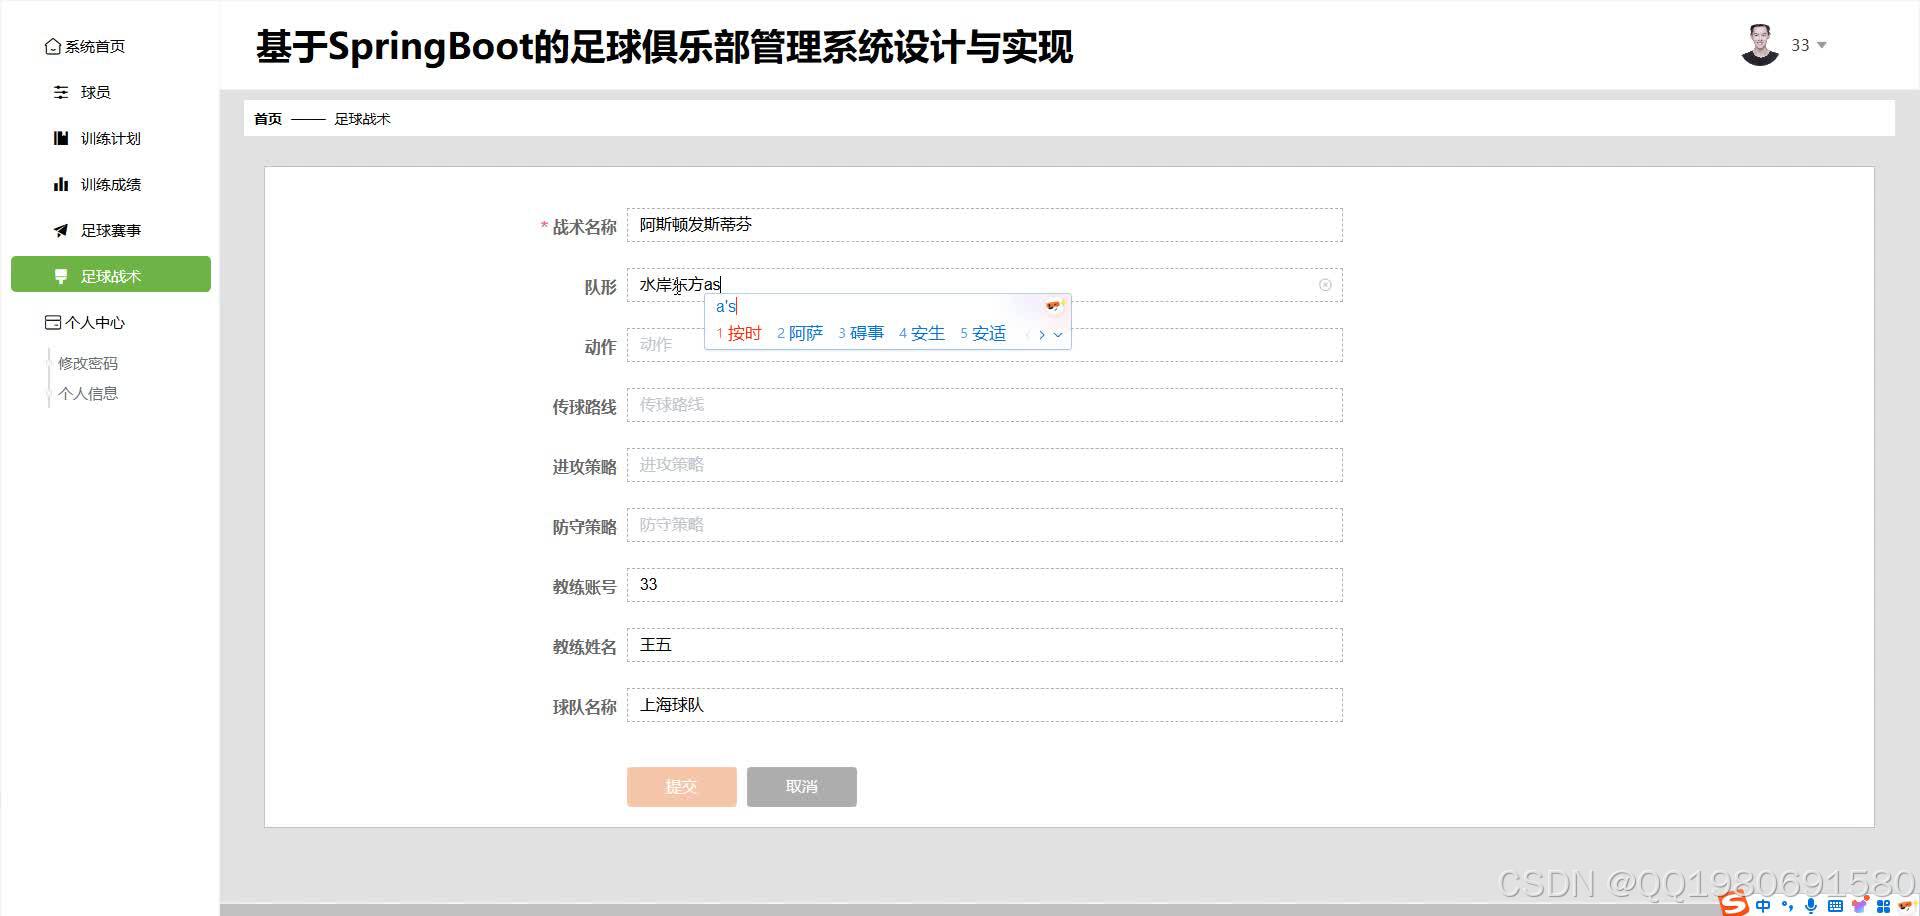
Task: Clear the 队形 field with the x icon
Action: click(1325, 285)
